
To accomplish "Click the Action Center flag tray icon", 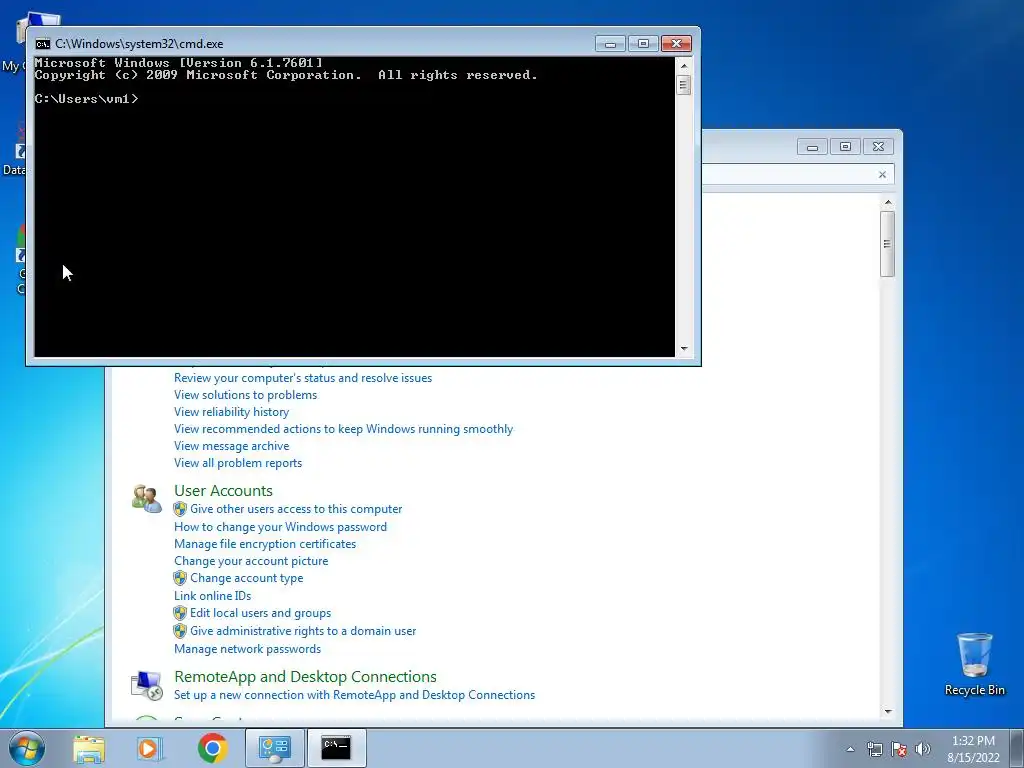I will (x=899, y=749).
